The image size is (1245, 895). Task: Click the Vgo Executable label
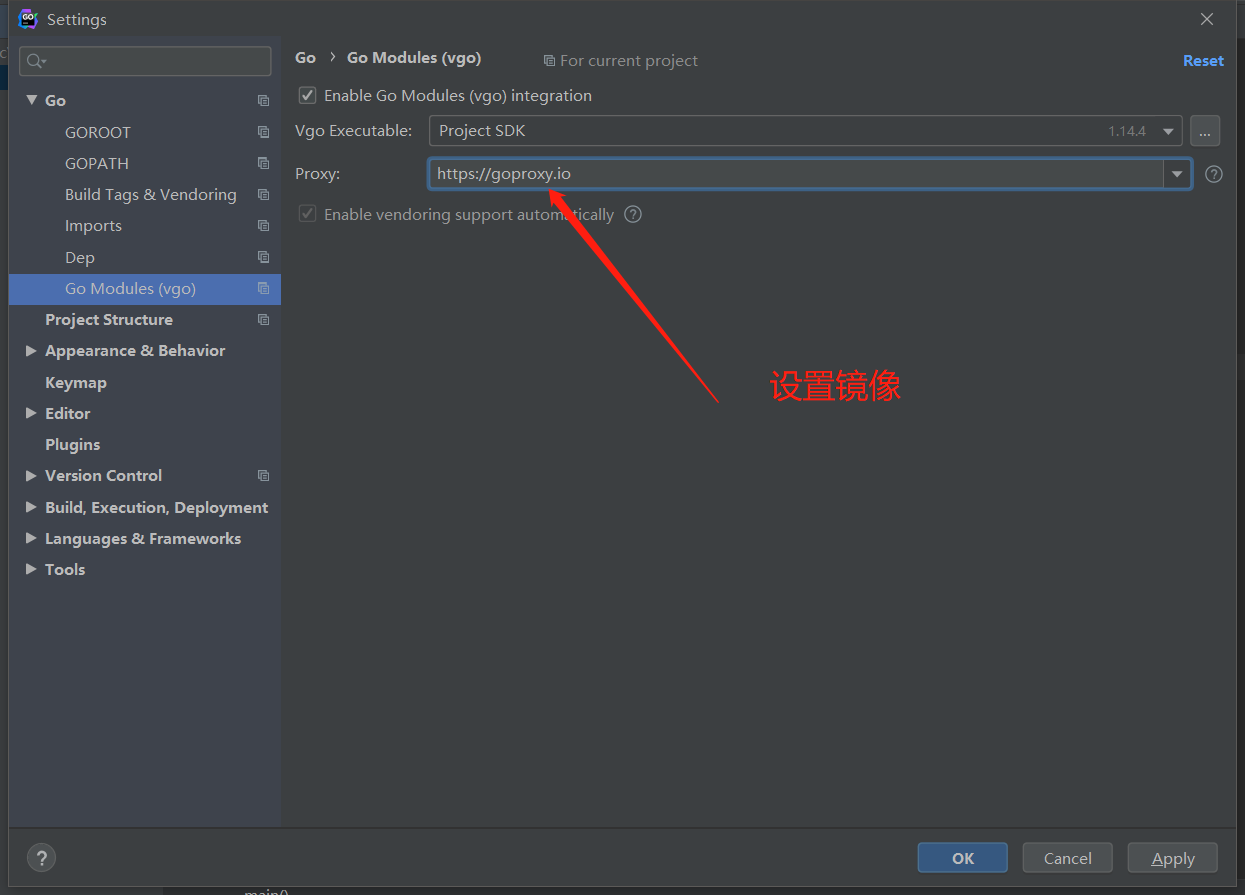(x=353, y=131)
